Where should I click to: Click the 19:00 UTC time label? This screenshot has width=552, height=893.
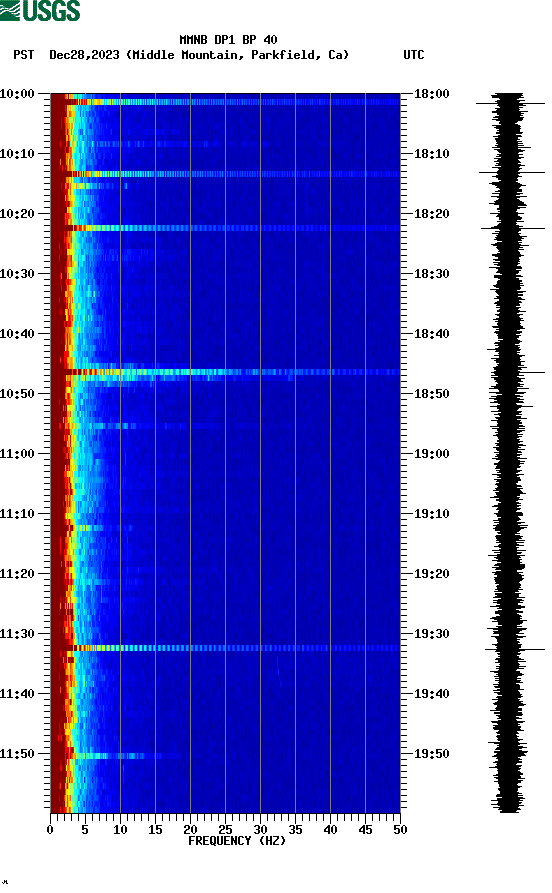point(431,454)
